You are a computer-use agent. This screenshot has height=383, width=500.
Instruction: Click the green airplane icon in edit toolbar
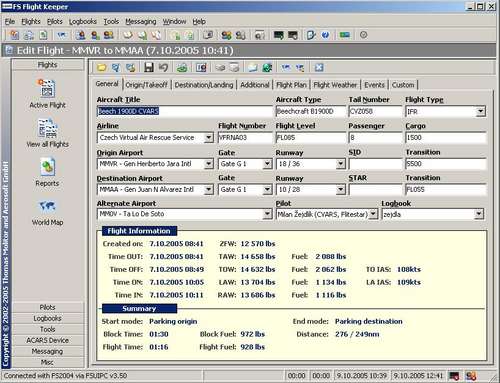click(182, 68)
